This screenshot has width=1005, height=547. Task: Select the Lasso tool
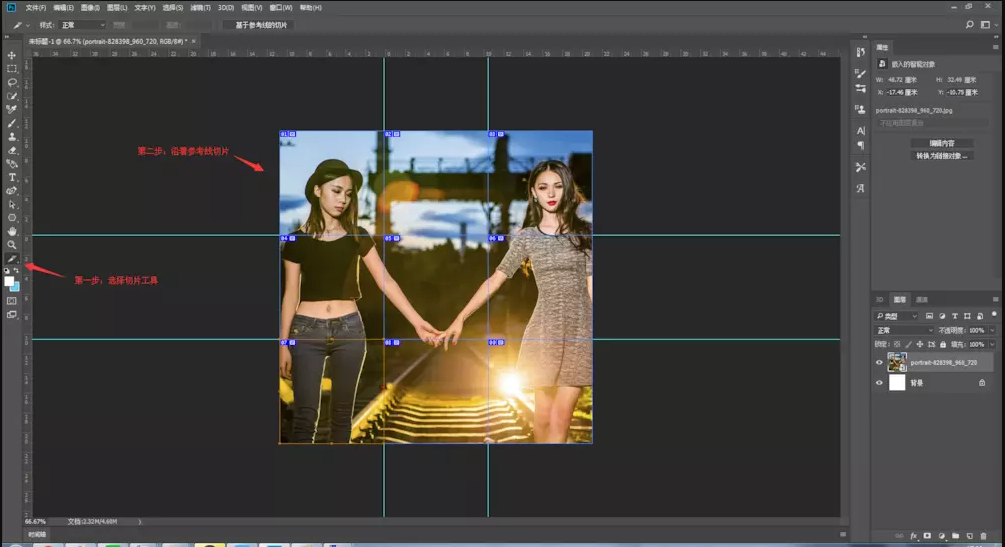tap(12, 83)
